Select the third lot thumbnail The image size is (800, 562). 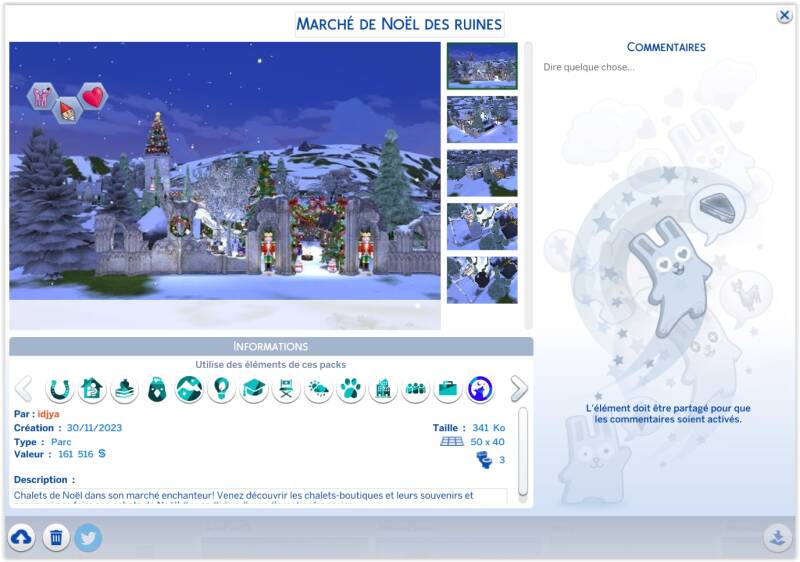coord(482,173)
